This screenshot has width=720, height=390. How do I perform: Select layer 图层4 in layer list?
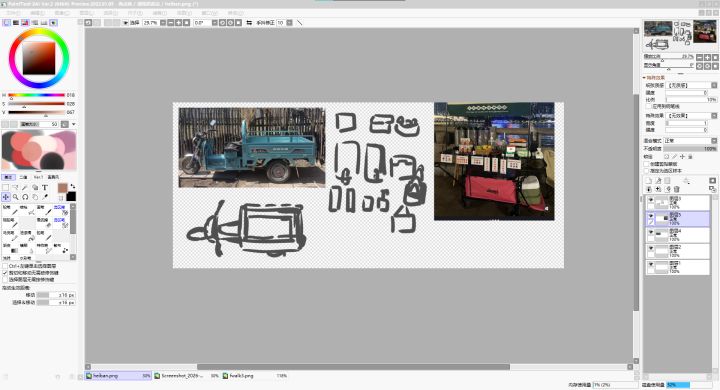(678, 235)
